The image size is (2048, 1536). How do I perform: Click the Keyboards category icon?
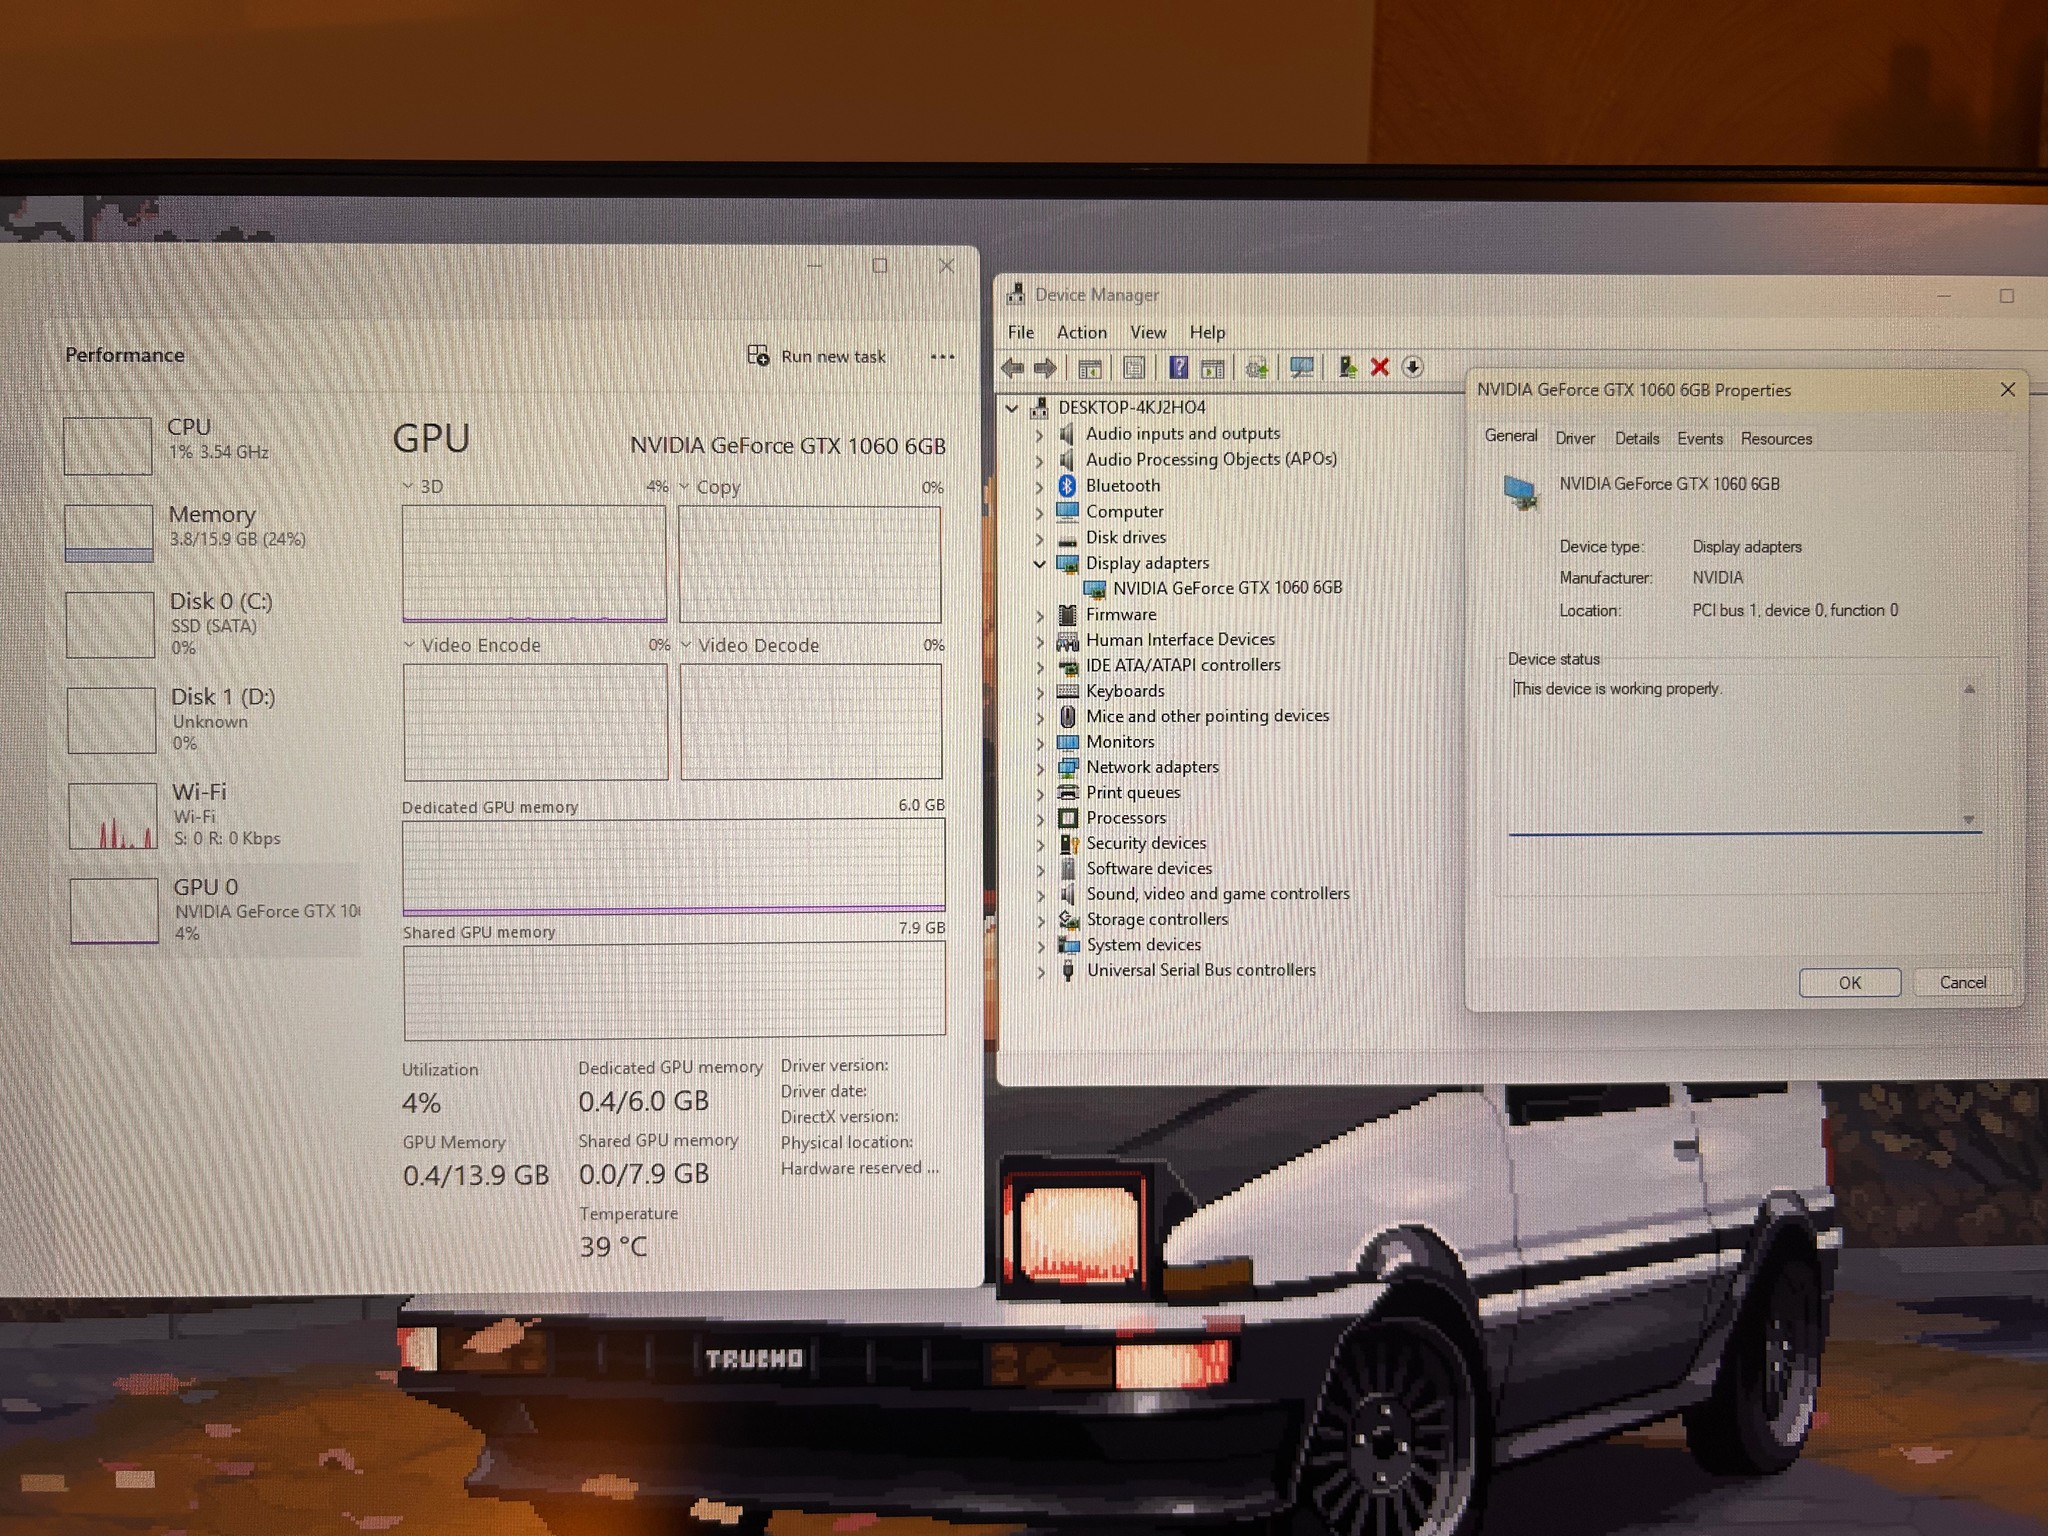[x=1068, y=691]
